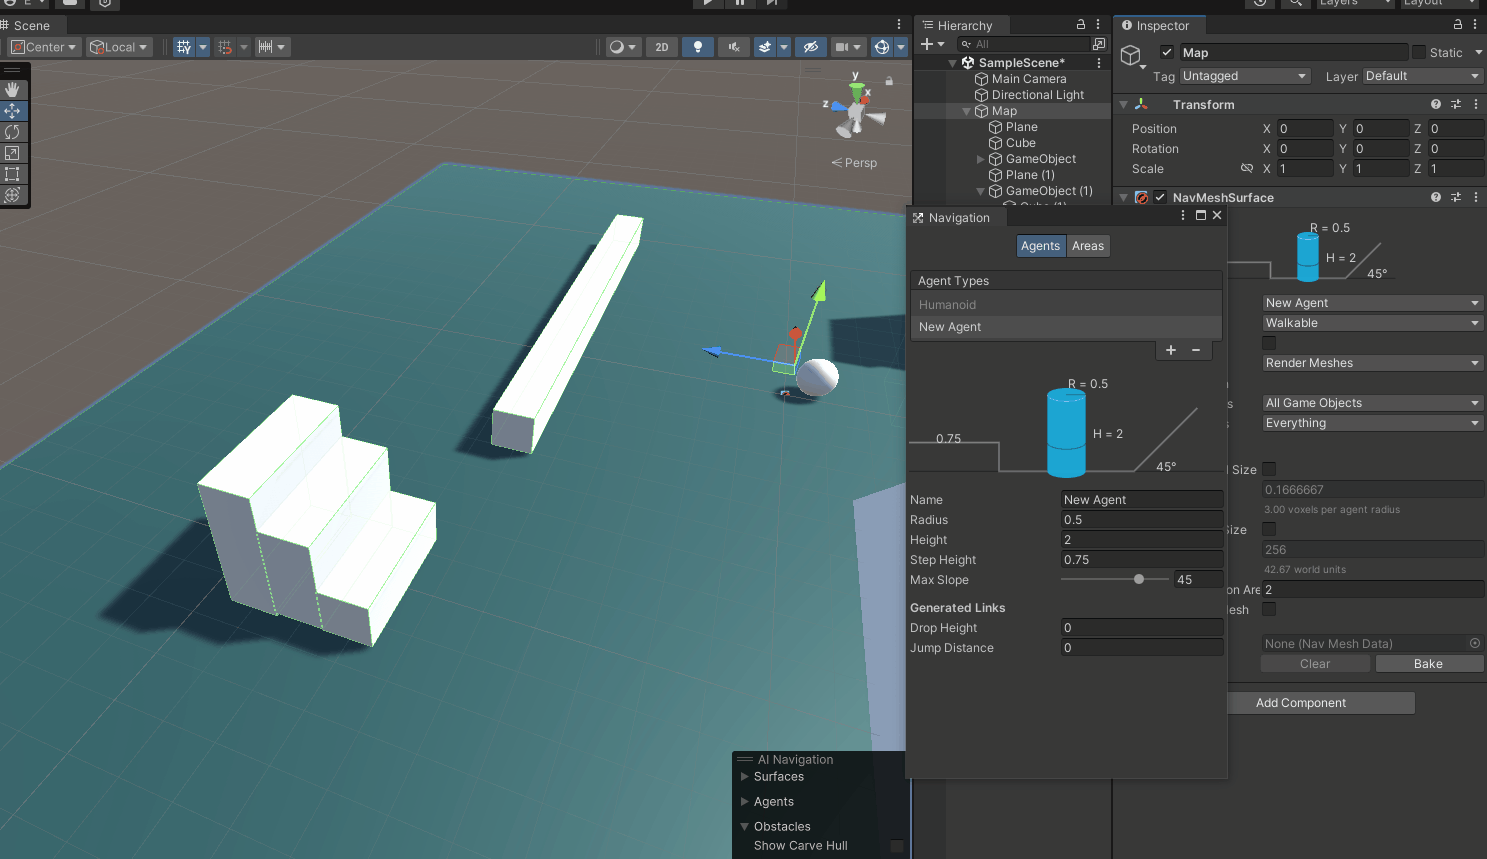The width and height of the screenshot is (1487, 859).
Task: Select Main Camera in Hierarchy
Action: (1029, 79)
